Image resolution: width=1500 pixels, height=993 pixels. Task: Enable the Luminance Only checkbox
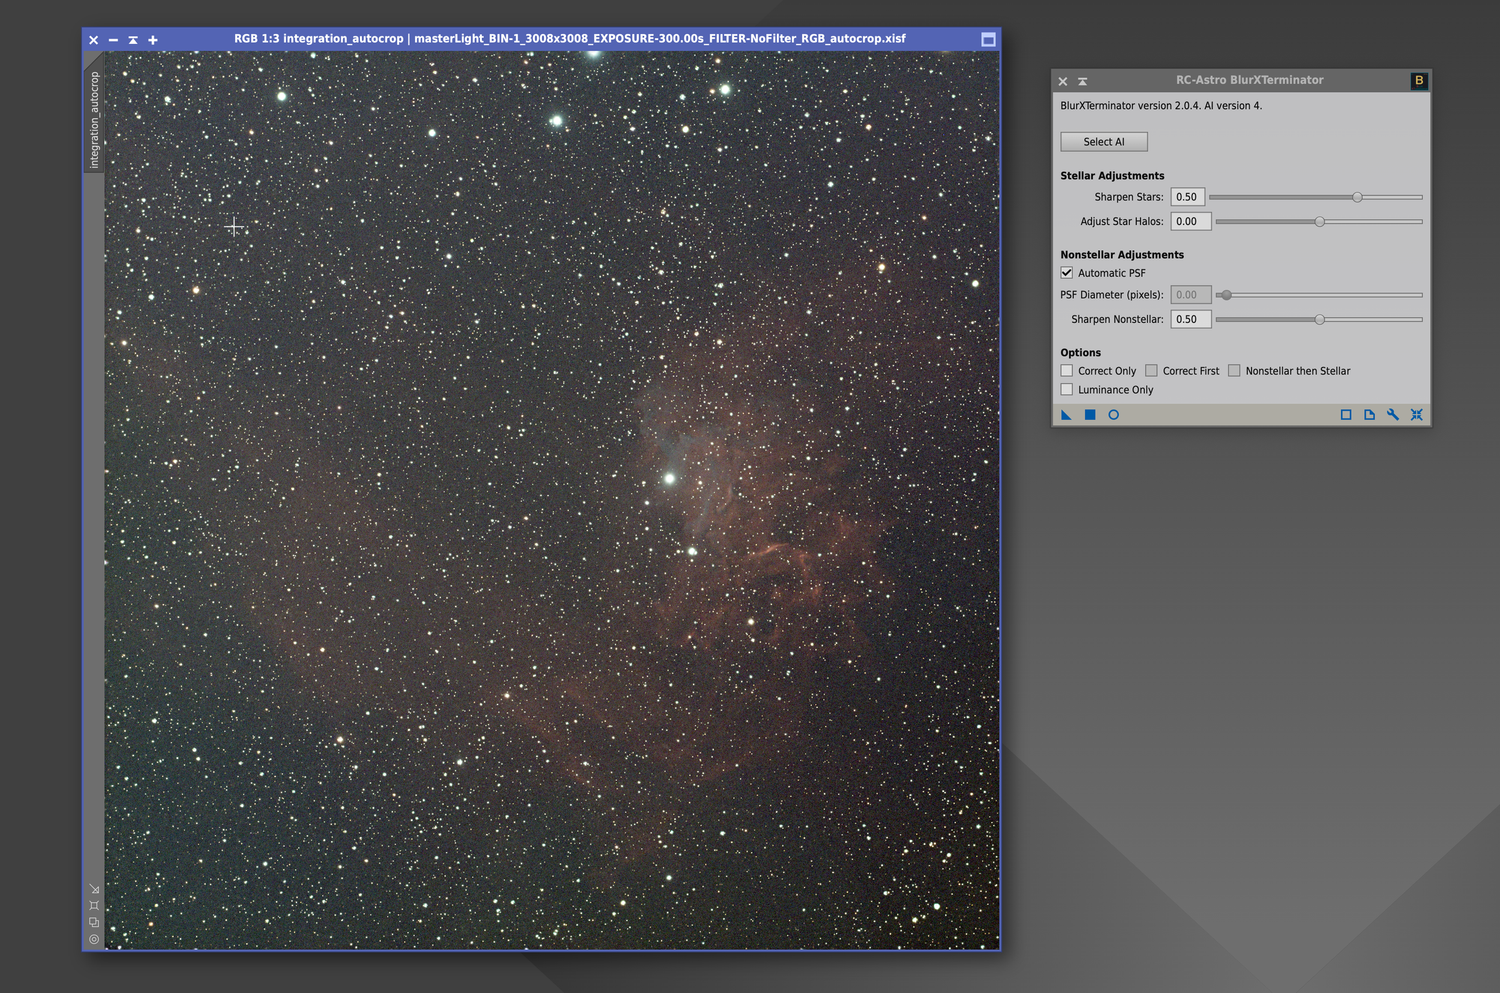pyautogui.click(x=1067, y=390)
